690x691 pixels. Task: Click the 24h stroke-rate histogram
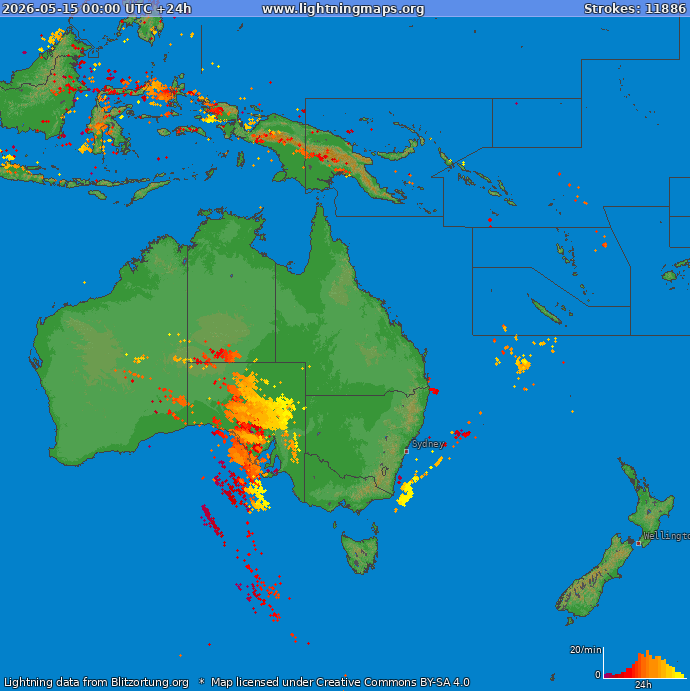tap(645, 664)
